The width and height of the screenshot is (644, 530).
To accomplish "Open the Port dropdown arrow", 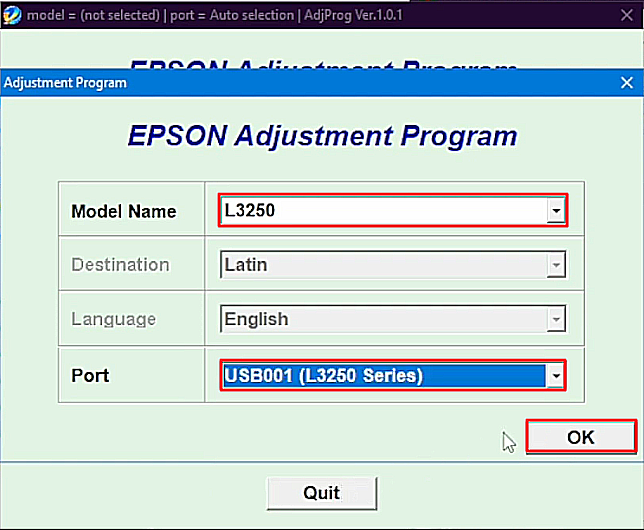I will coord(556,376).
